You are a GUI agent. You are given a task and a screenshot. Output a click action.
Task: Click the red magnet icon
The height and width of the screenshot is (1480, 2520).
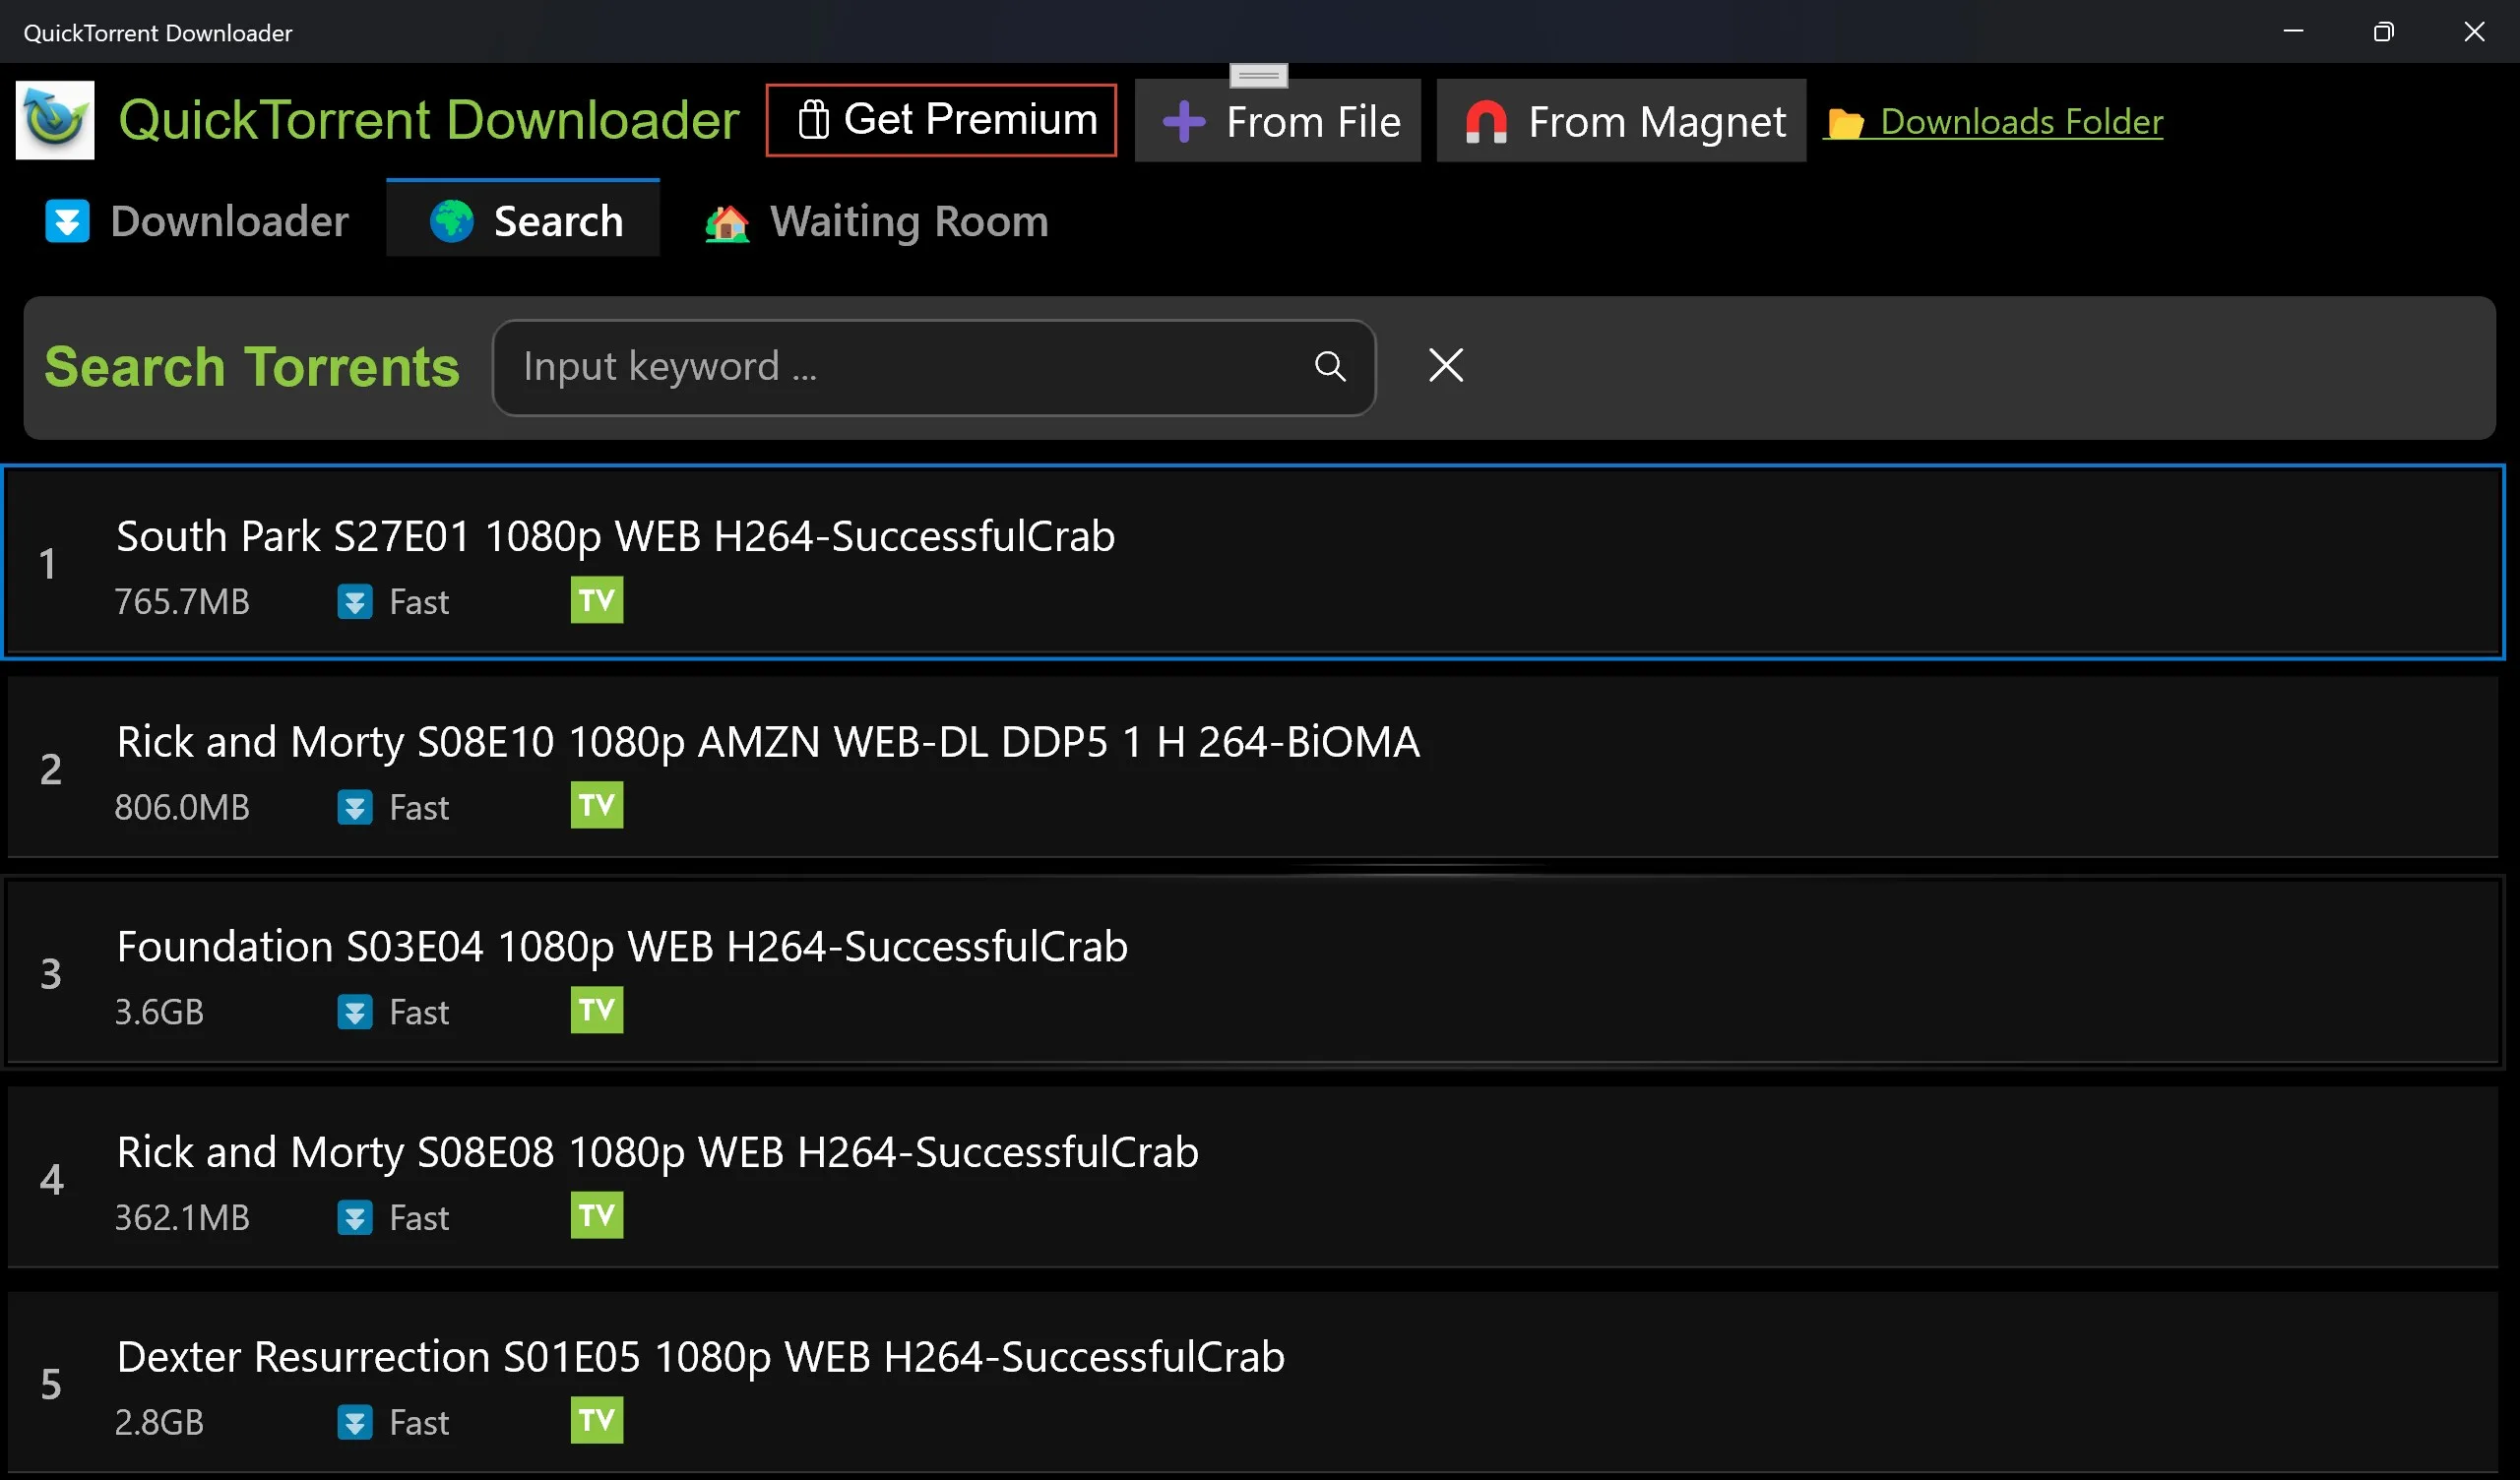[x=1486, y=122]
